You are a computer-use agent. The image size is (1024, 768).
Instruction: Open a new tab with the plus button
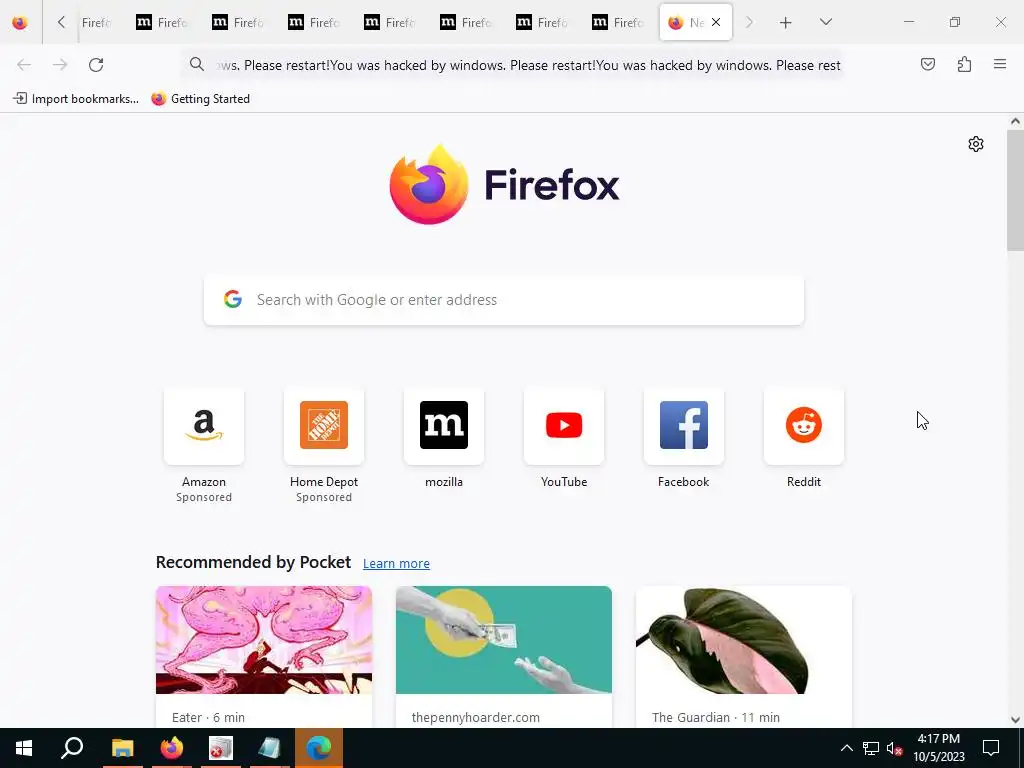(786, 23)
